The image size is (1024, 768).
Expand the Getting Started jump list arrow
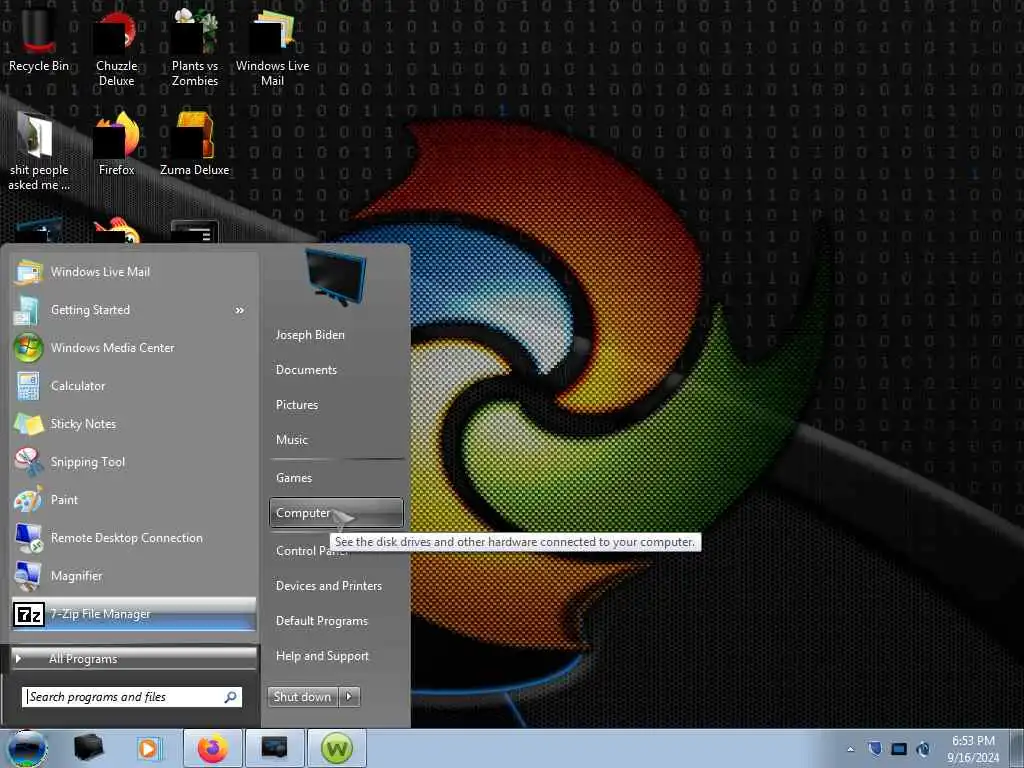coord(240,310)
